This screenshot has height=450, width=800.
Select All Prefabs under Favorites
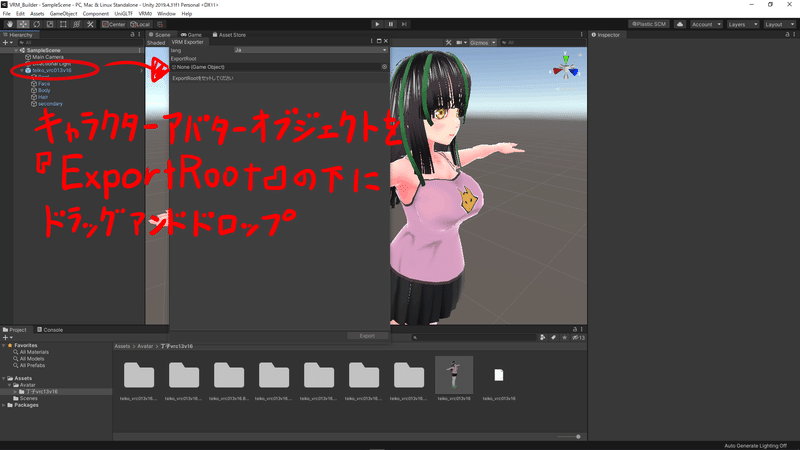(32, 365)
